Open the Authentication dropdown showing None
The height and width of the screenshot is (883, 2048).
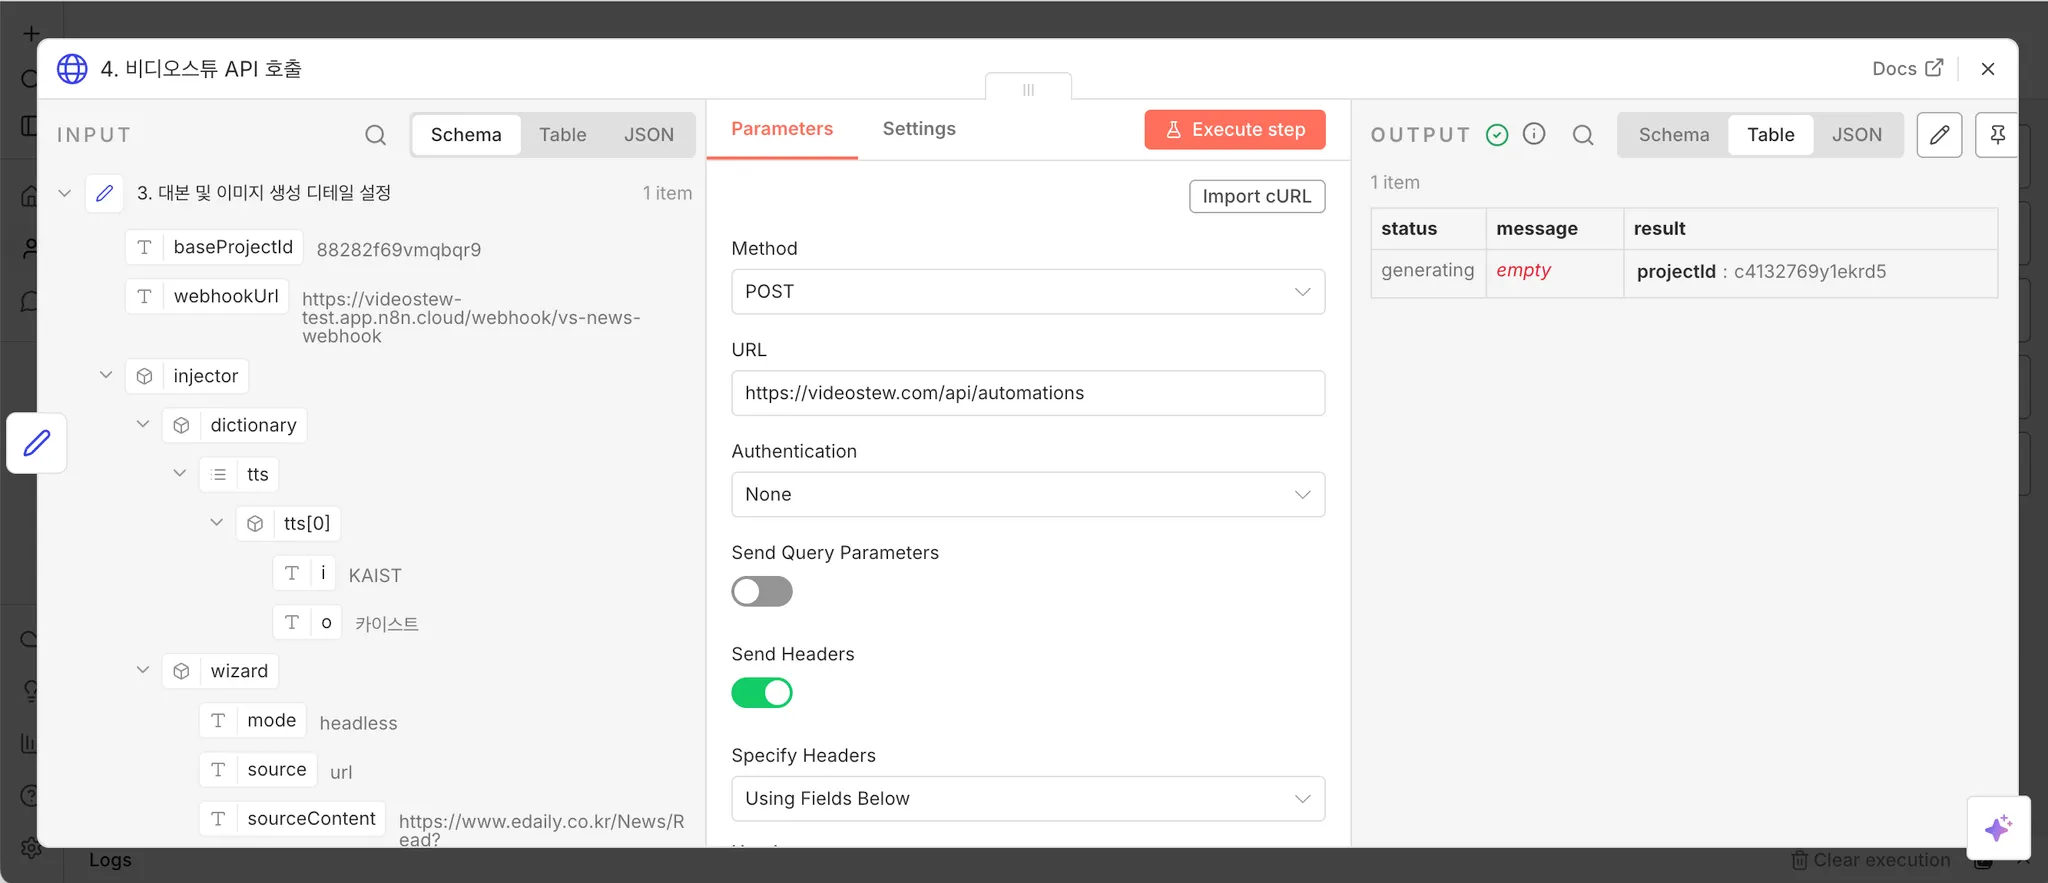point(1027,495)
